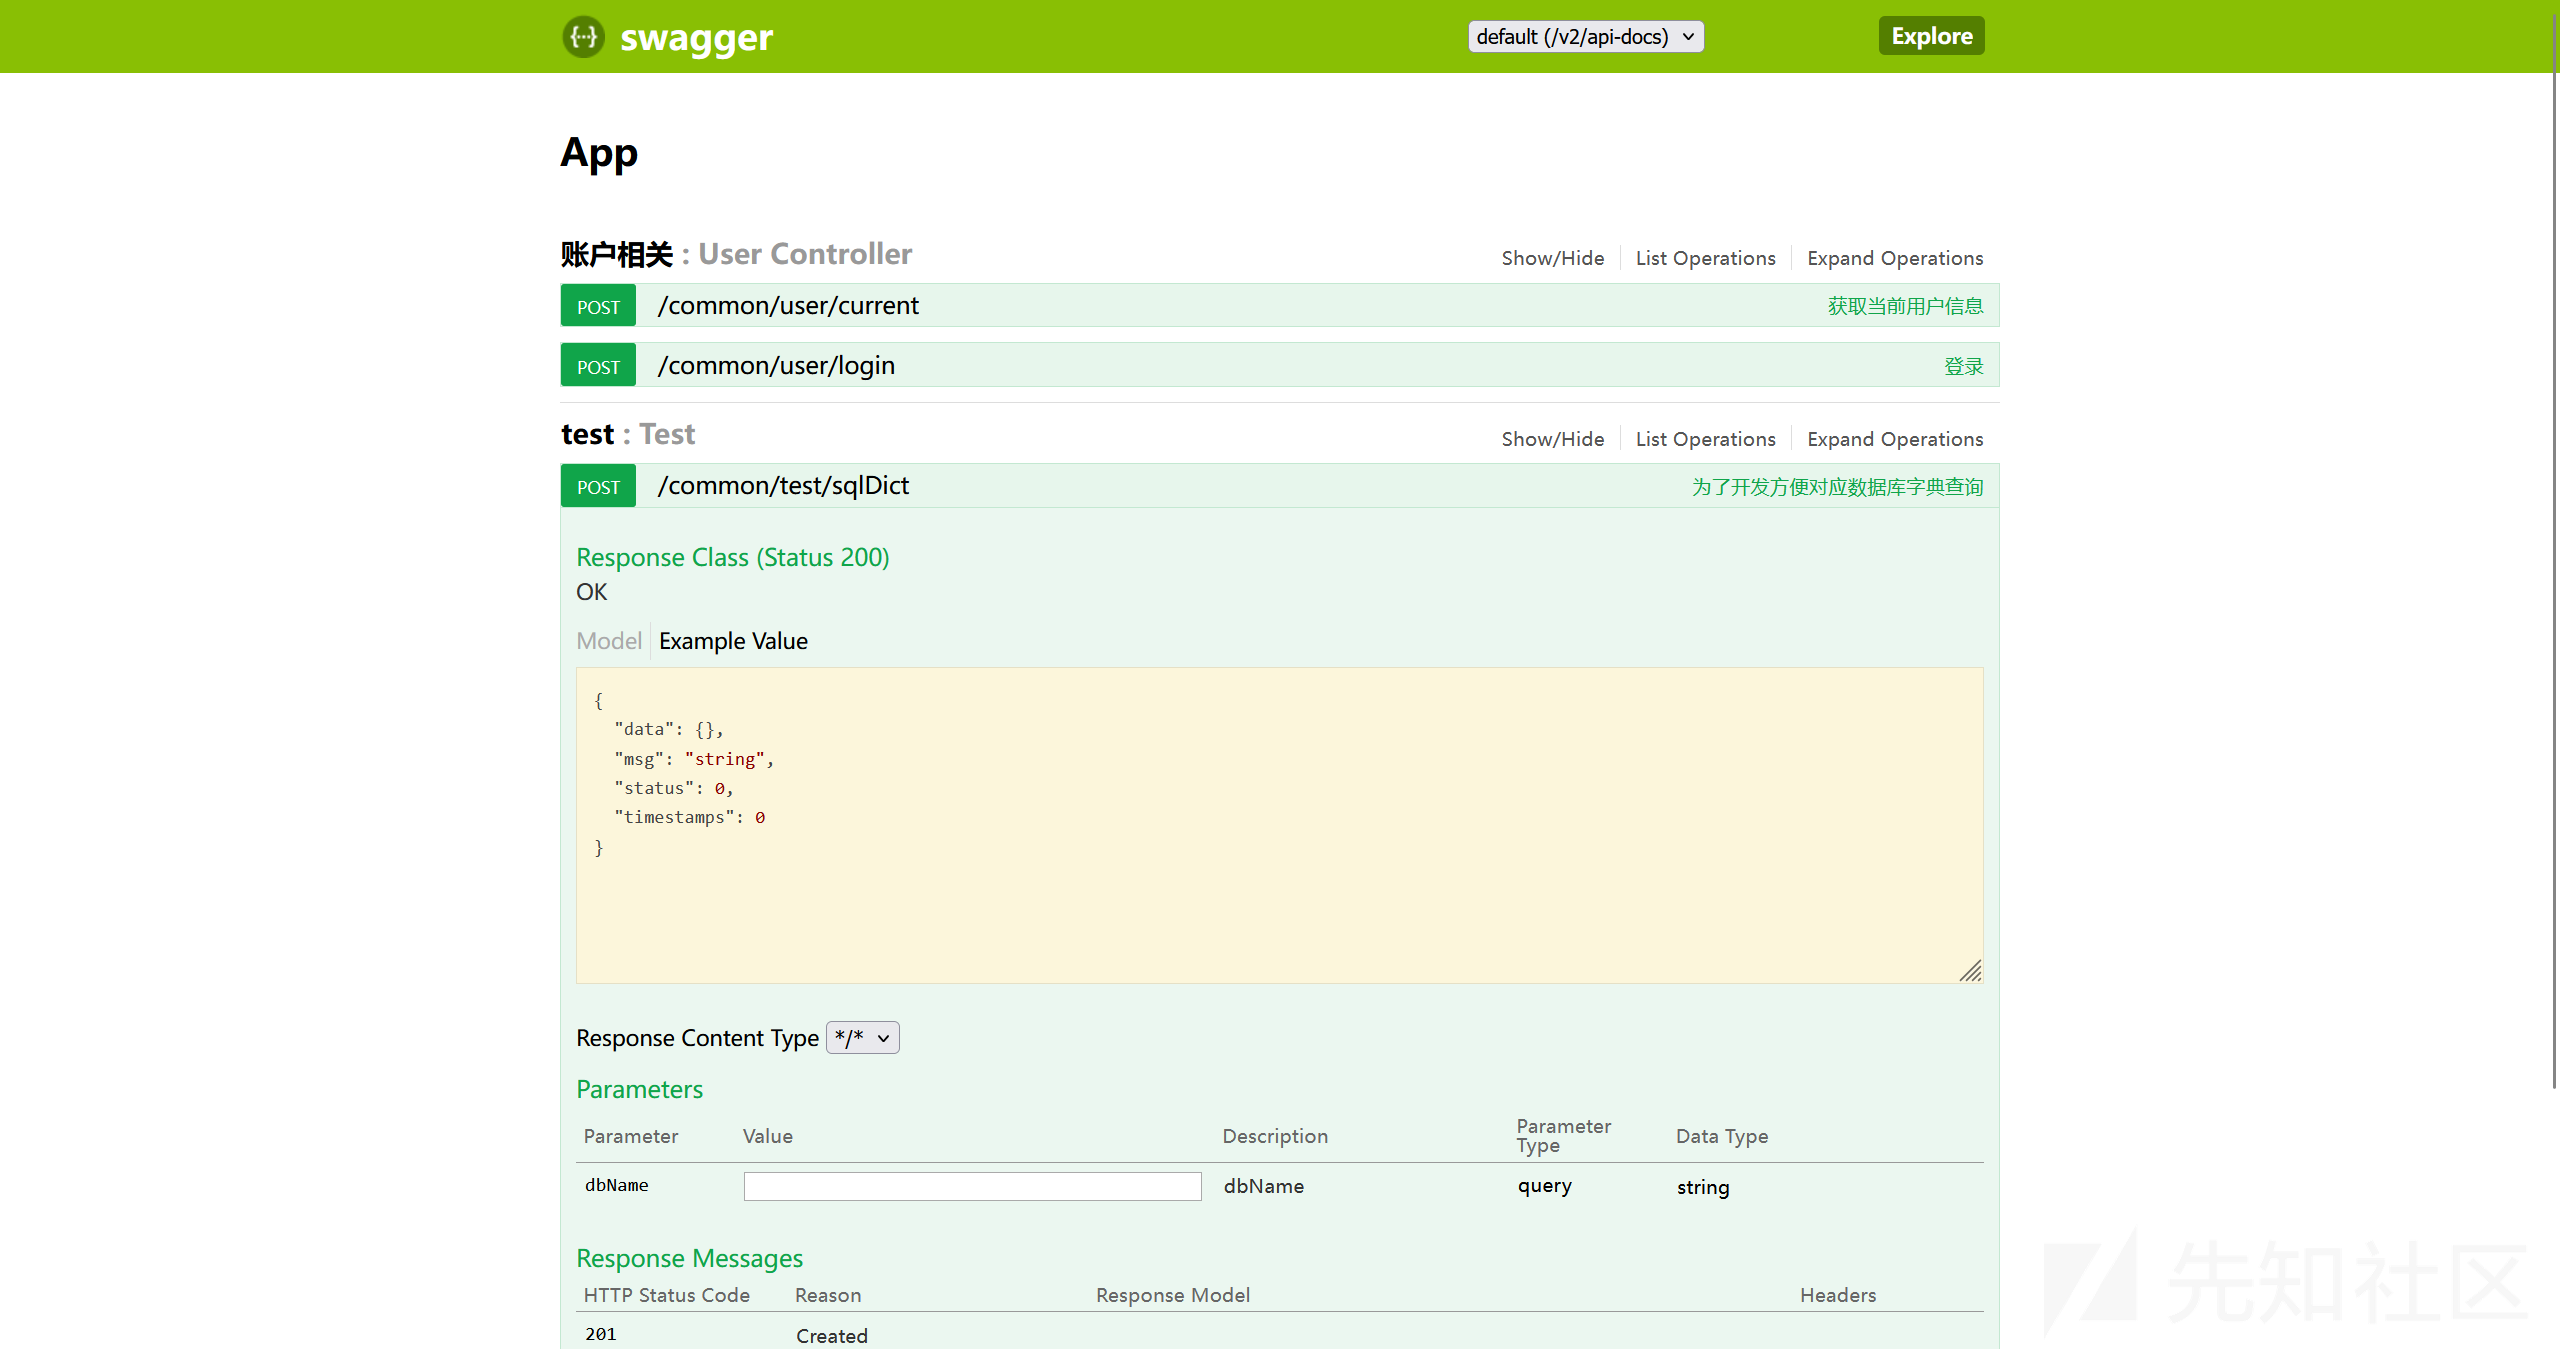
Task: Switch to the Example Value tab
Action: 733,641
